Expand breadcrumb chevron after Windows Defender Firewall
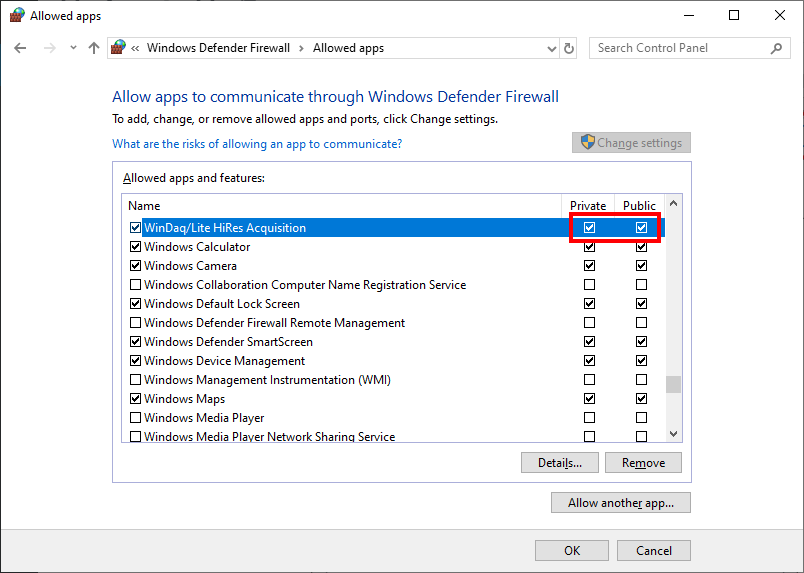 [302, 48]
